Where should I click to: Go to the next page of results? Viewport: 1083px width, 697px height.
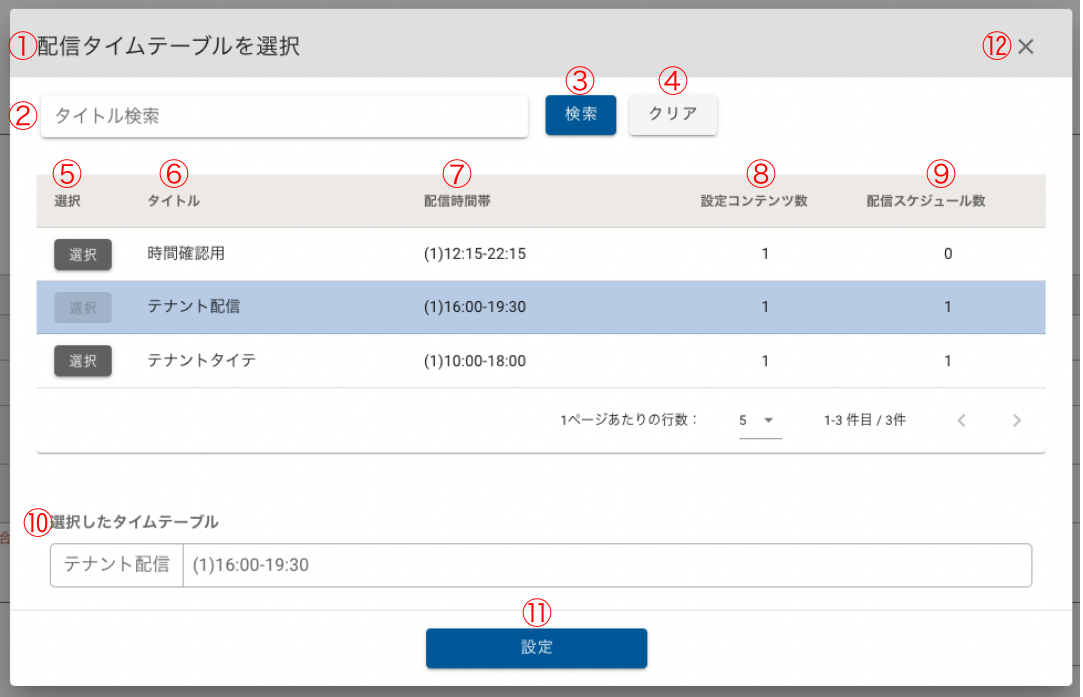(x=1016, y=421)
